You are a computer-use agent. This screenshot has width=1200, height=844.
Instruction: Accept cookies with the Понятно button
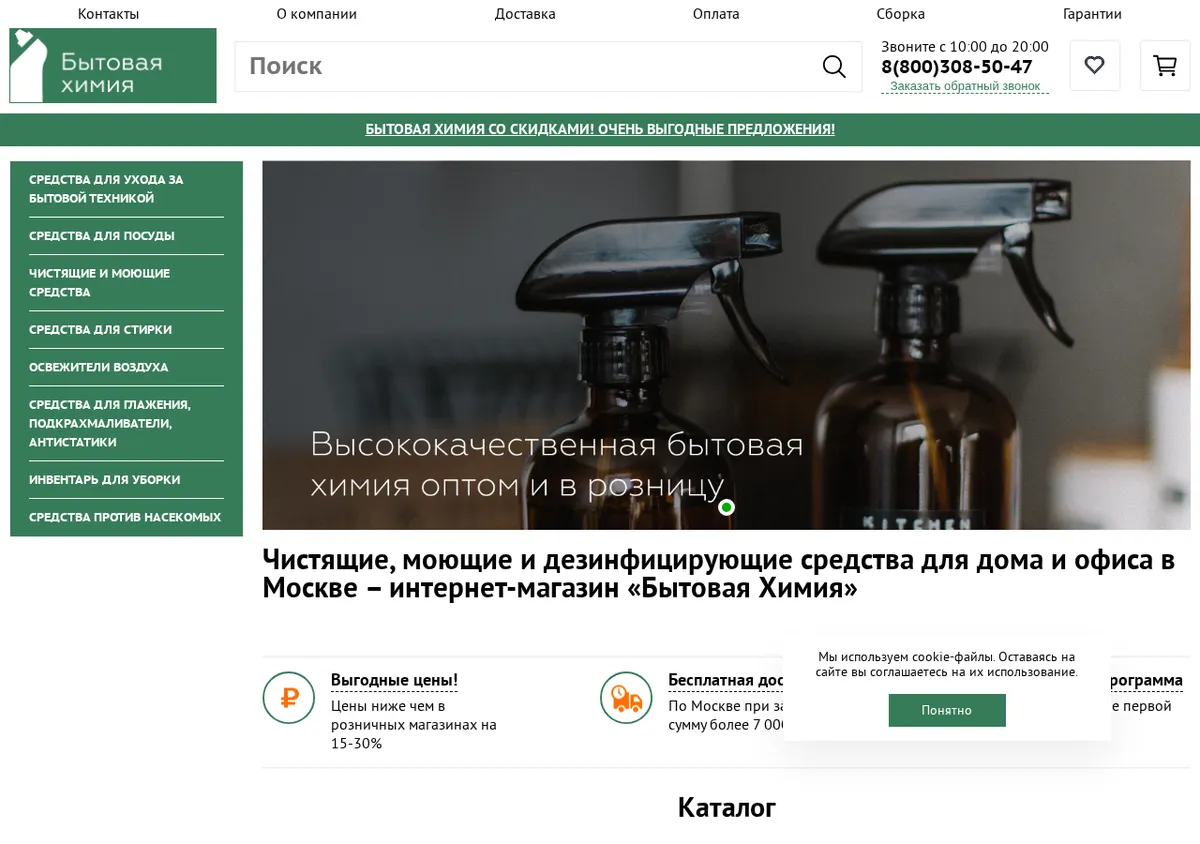point(947,710)
